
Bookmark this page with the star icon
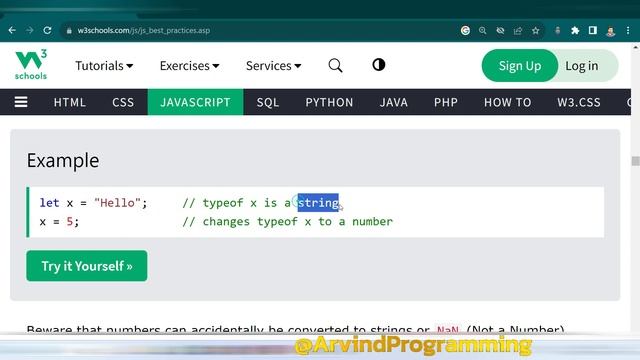(536, 31)
